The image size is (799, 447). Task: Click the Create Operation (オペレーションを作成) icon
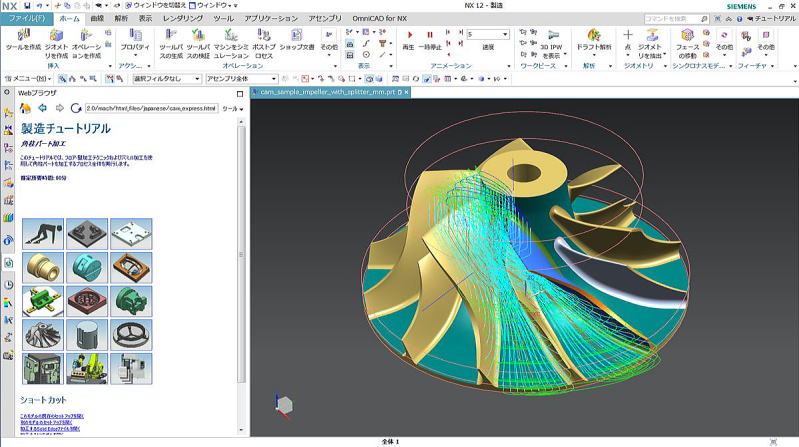(x=86, y=35)
